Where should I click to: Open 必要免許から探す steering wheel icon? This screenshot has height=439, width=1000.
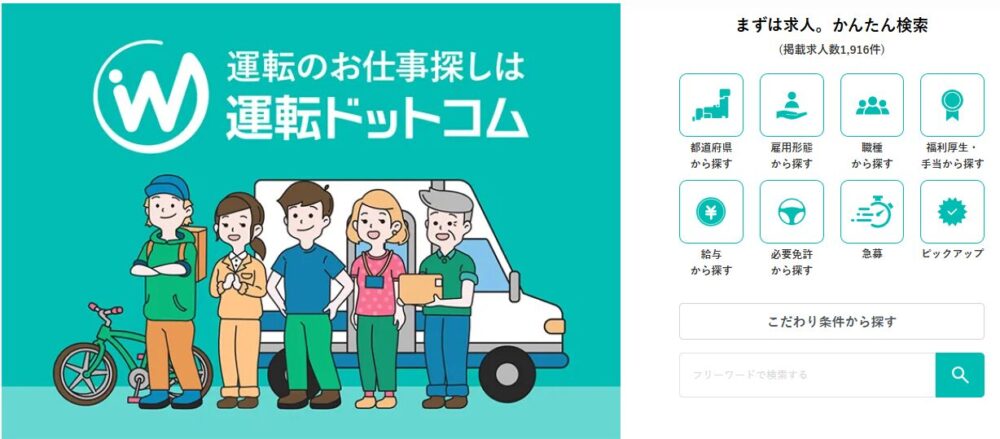click(791, 212)
